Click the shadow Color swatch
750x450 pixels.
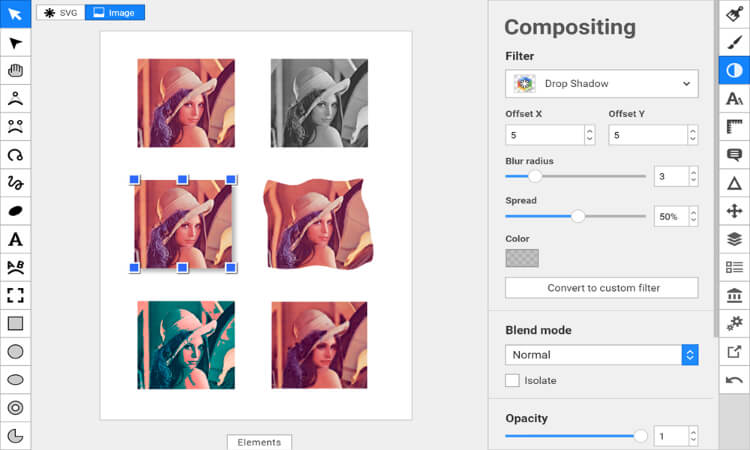click(522, 257)
